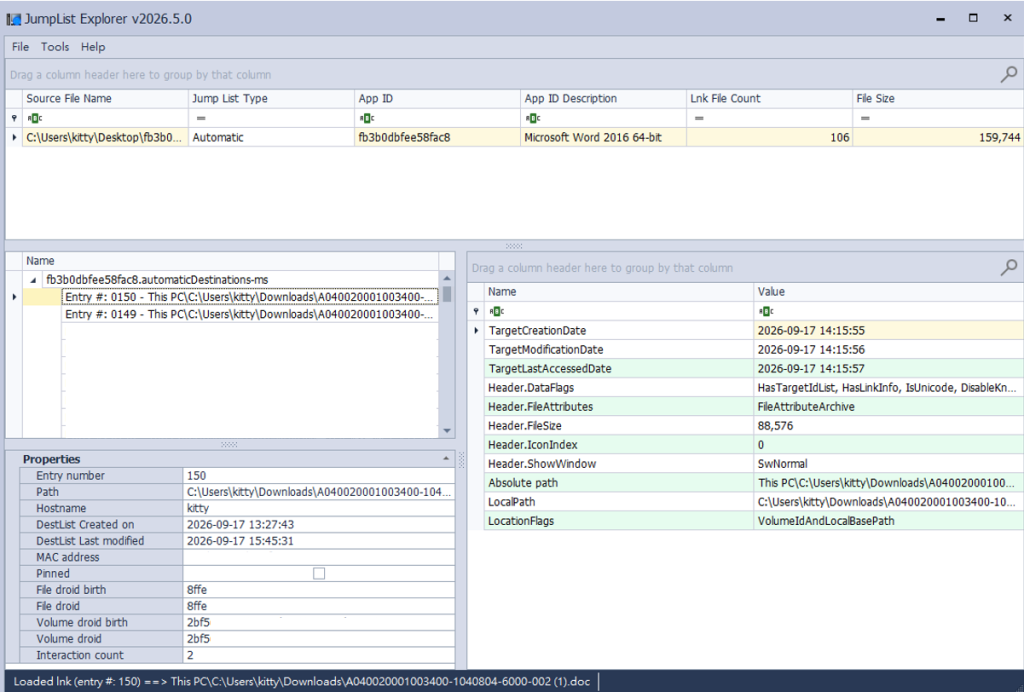The image size is (1024, 692).
Task: Click the fb3b0dbfee58fac8 App ID cell
Action: point(437,138)
